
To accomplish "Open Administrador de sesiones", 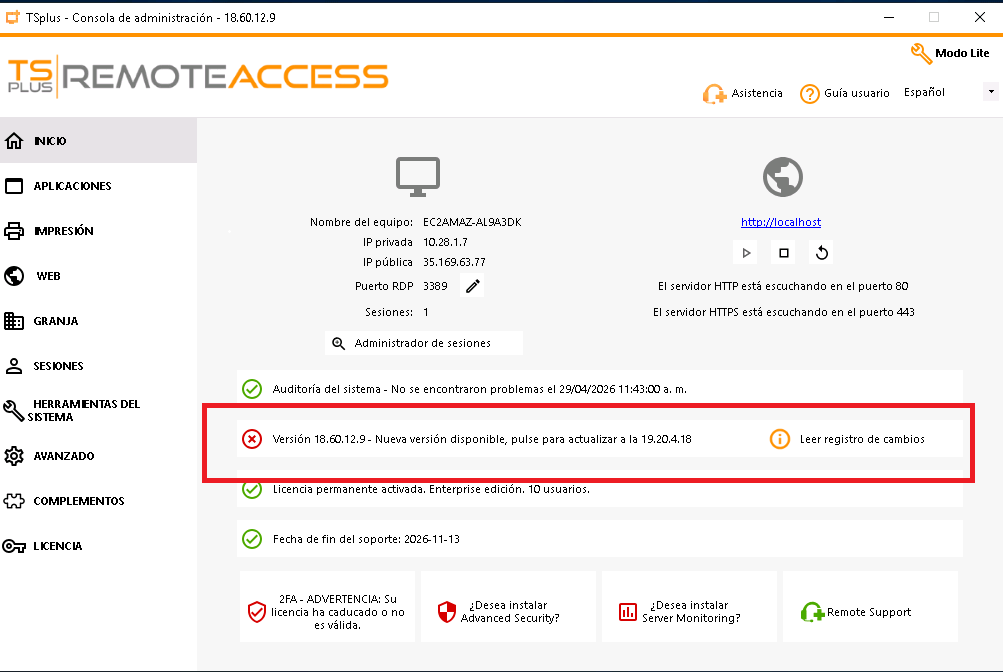I will point(423,343).
